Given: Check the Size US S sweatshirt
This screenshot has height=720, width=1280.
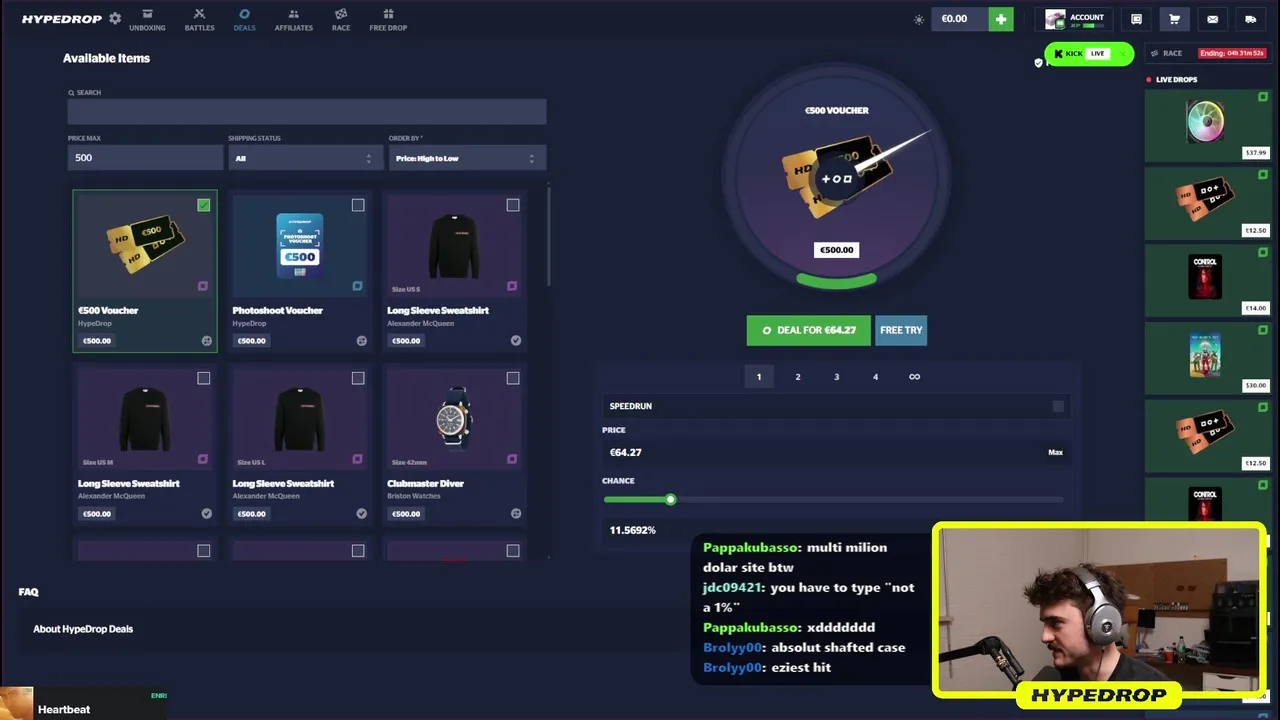Looking at the screenshot, I should 513,205.
